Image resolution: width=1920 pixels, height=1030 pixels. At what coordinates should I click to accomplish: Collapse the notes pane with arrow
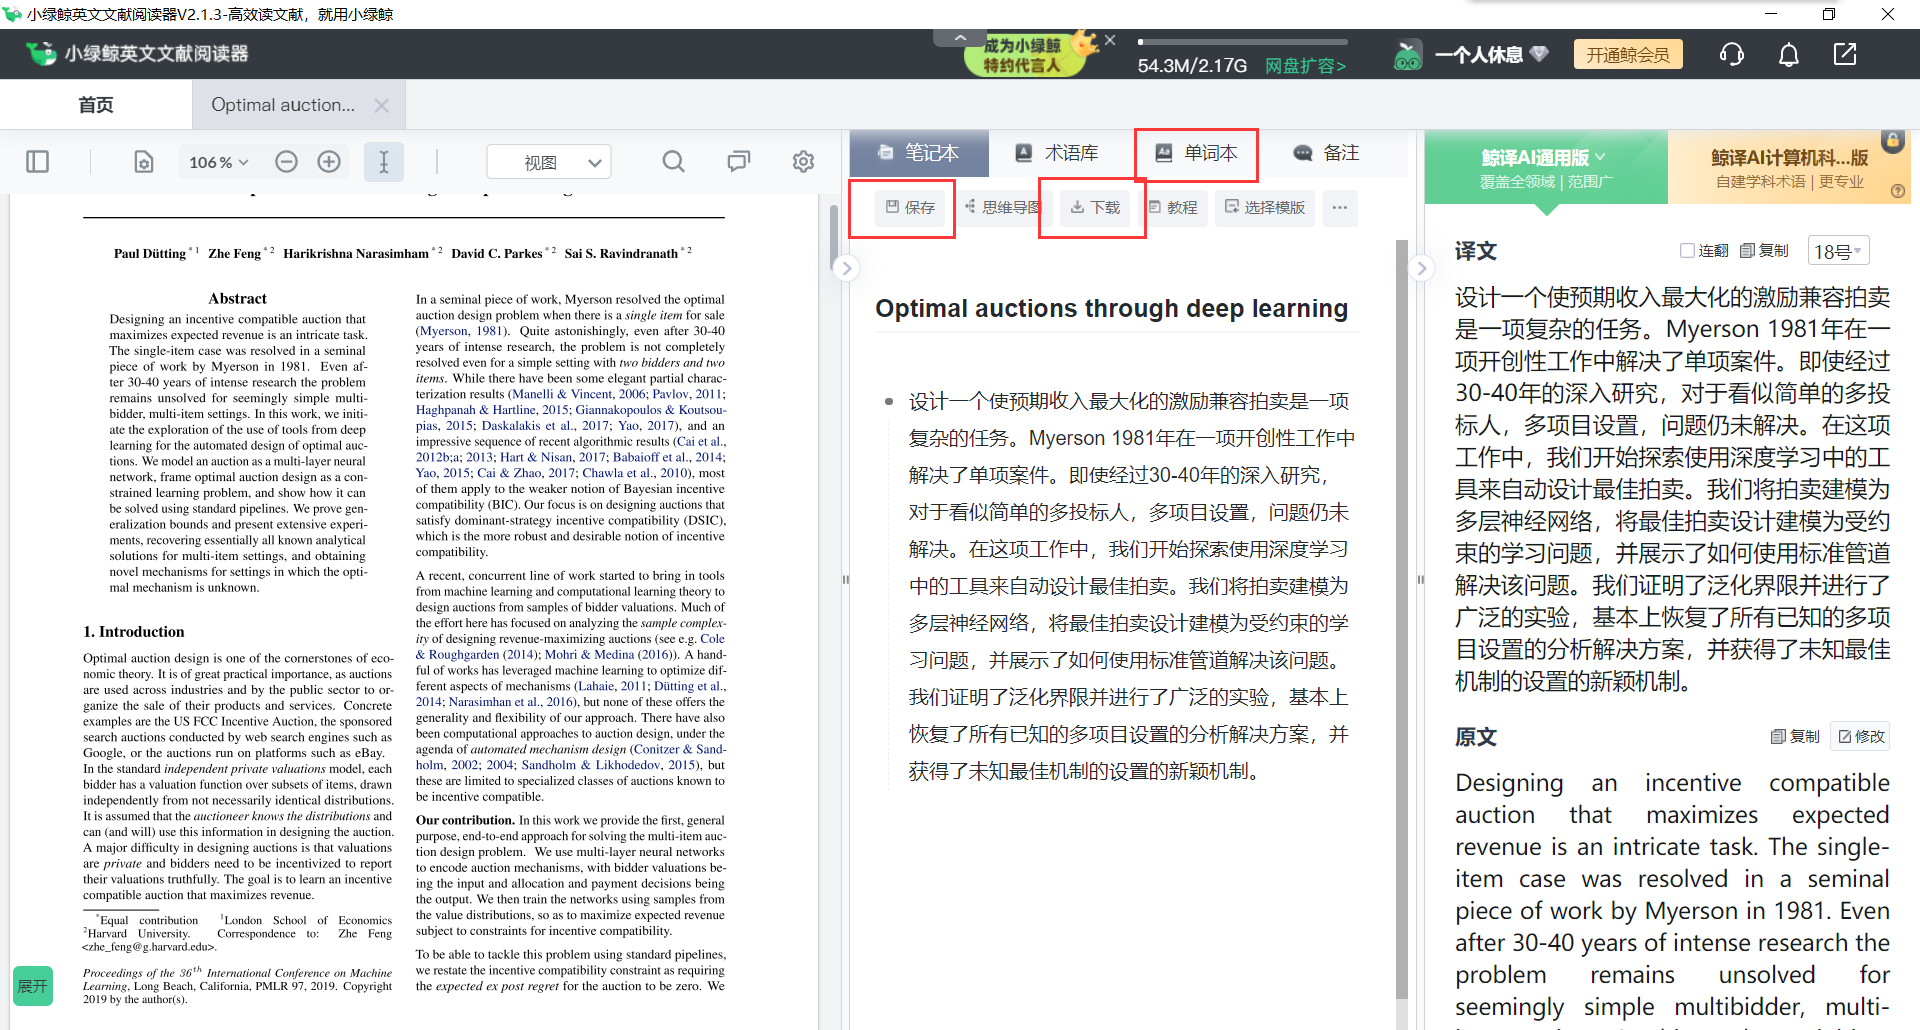click(x=1421, y=268)
